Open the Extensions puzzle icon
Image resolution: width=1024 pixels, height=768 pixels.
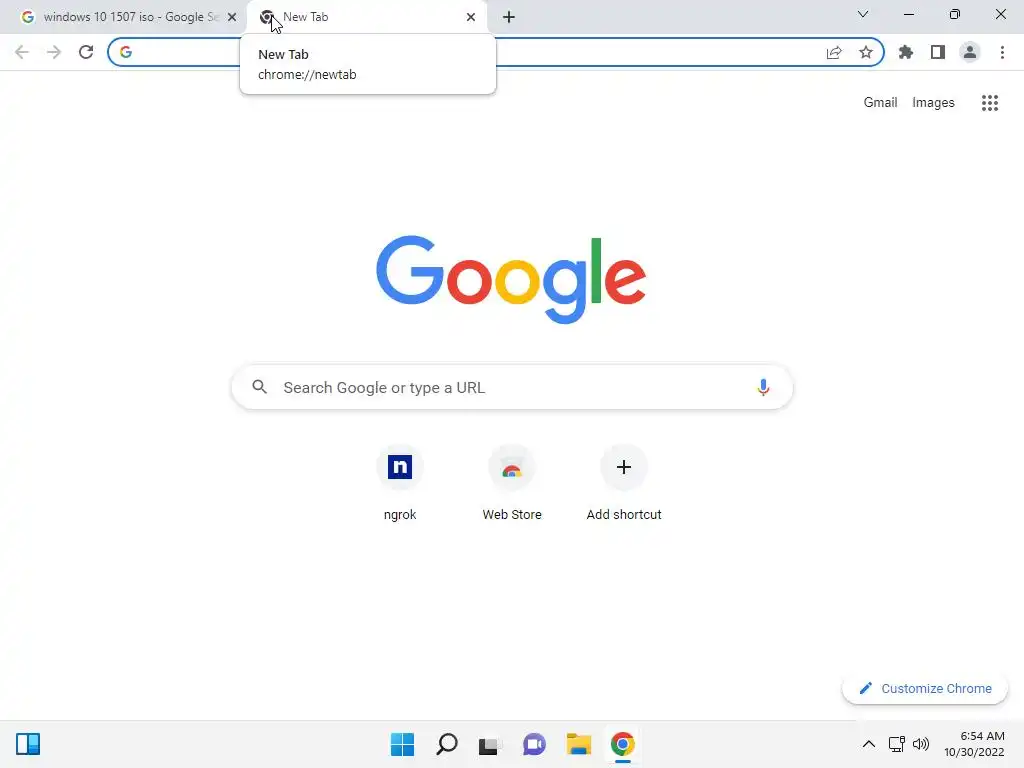click(x=906, y=52)
